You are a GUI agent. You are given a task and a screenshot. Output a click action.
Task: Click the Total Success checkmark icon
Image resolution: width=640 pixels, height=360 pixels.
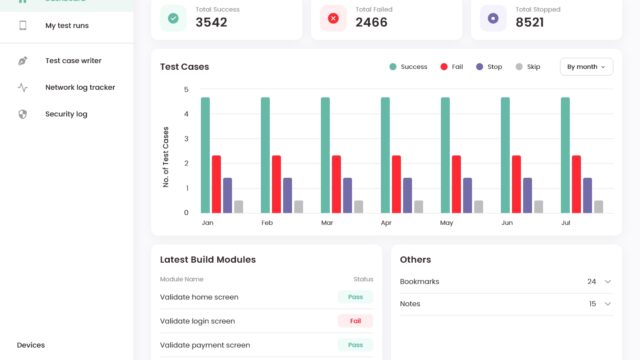click(173, 18)
